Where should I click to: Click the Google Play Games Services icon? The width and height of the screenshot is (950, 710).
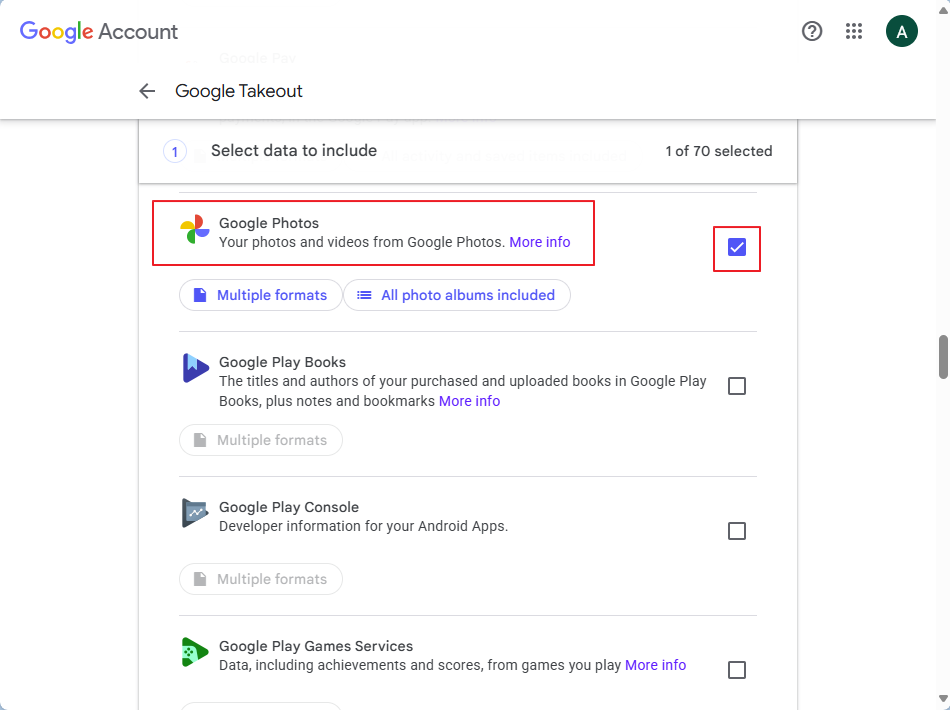pos(195,652)
